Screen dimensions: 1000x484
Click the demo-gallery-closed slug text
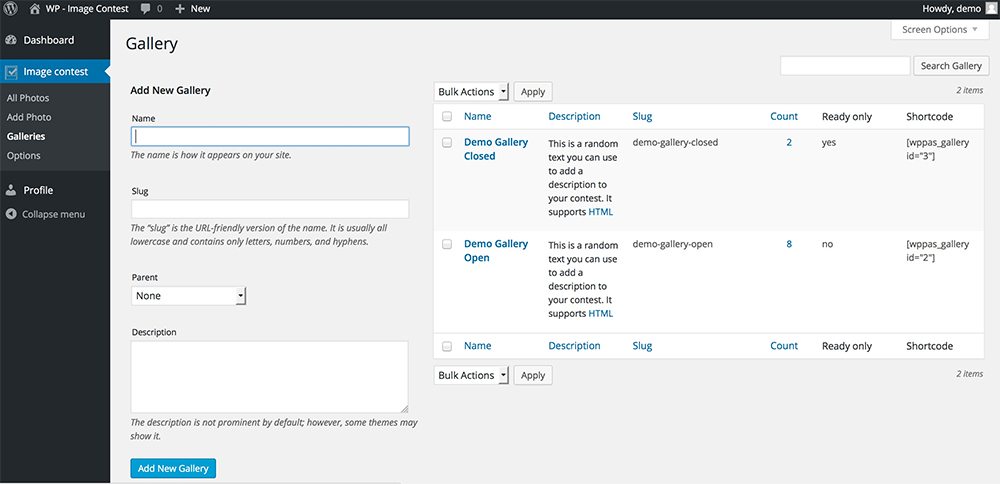675,143
